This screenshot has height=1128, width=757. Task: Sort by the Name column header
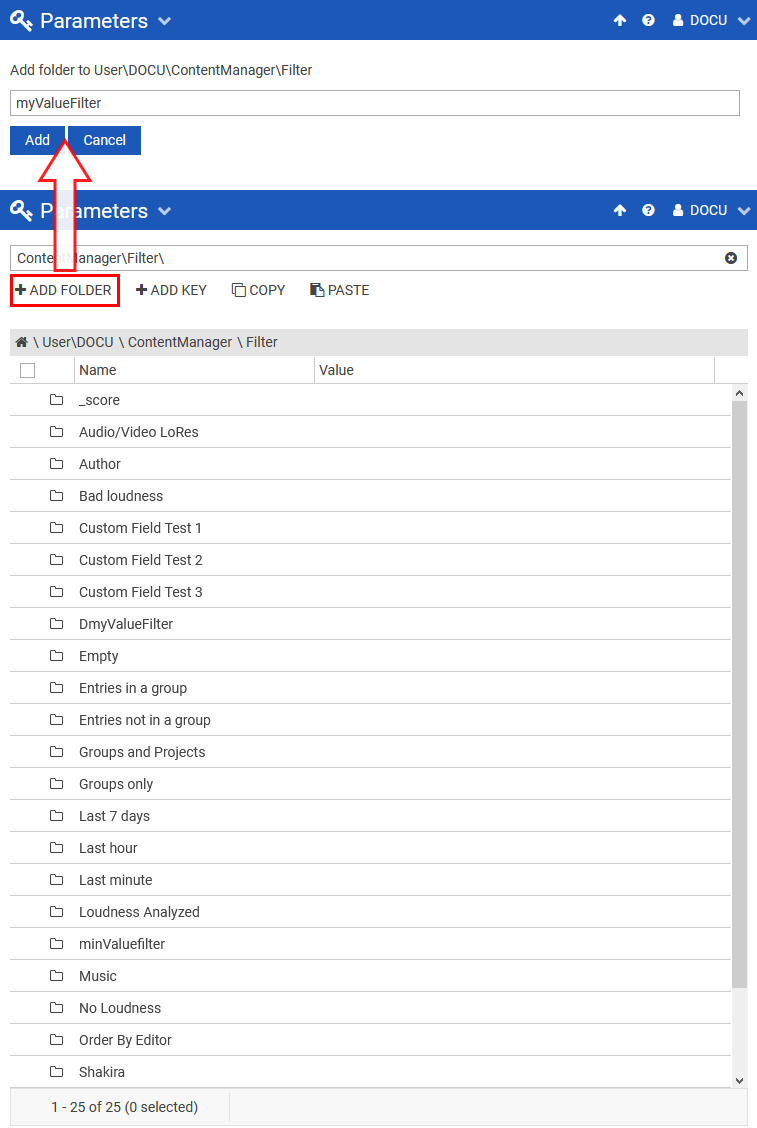coord(98,370)
